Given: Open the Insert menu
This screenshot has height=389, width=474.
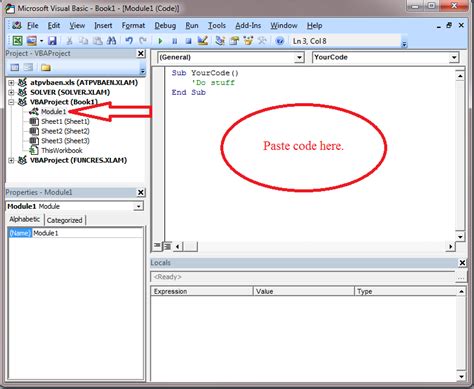Looking at the screenshot, I should tap(103, 25).
